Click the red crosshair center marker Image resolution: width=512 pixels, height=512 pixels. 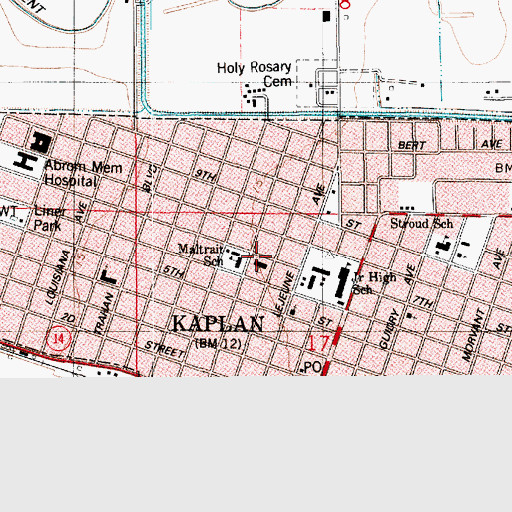click(256, 256)
